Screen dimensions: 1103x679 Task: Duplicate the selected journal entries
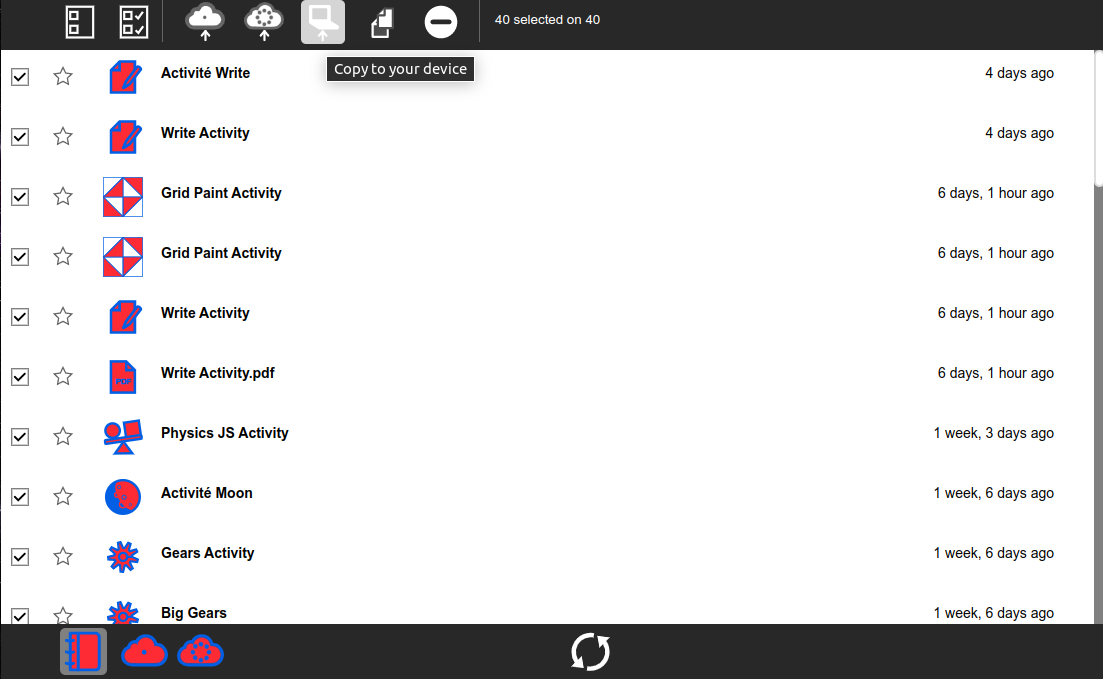pos(382,22)
